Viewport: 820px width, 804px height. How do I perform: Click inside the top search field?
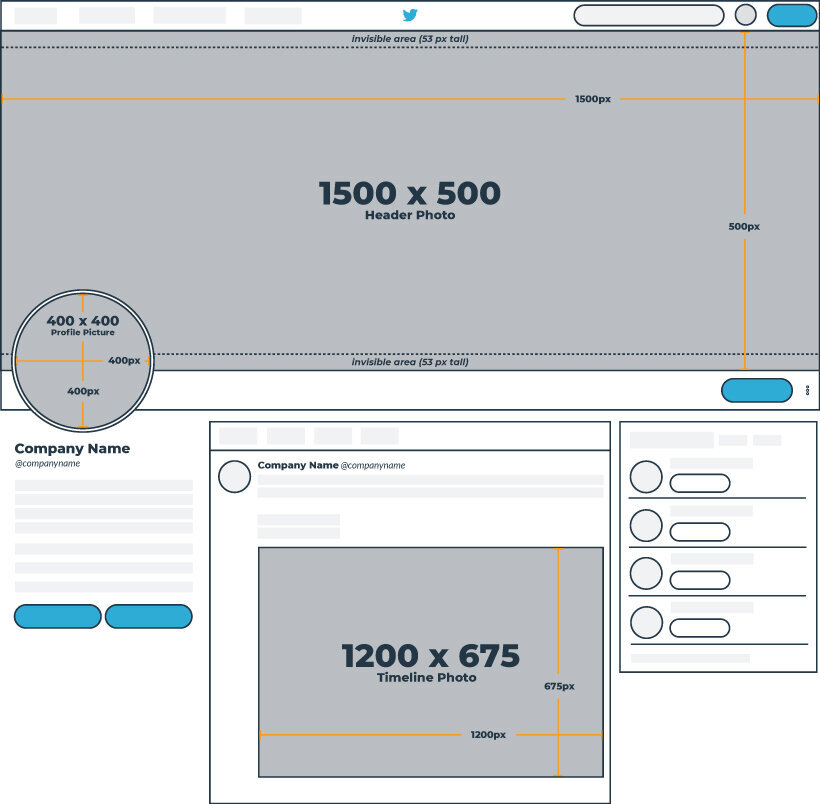(x=648, y=15)
